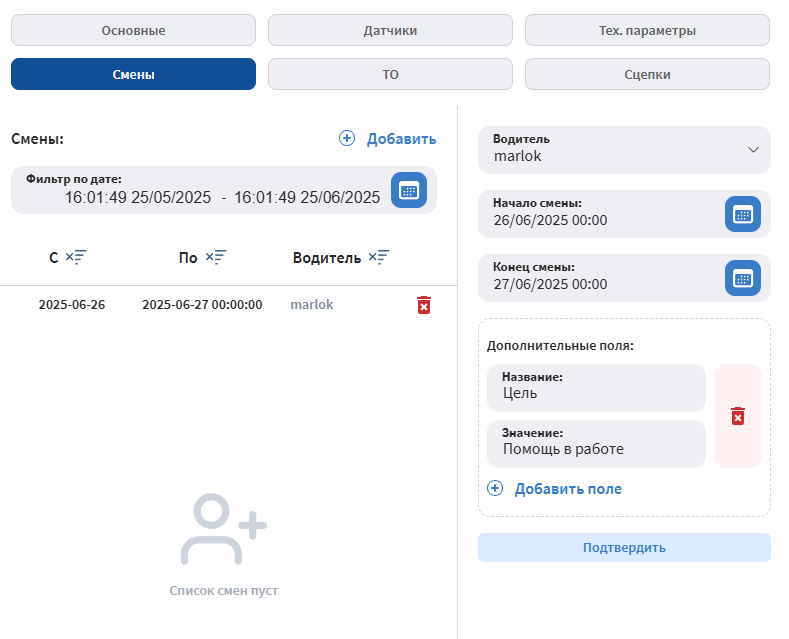Open the Датчики tab
The image size is (789, 639).
pos(390,30)
